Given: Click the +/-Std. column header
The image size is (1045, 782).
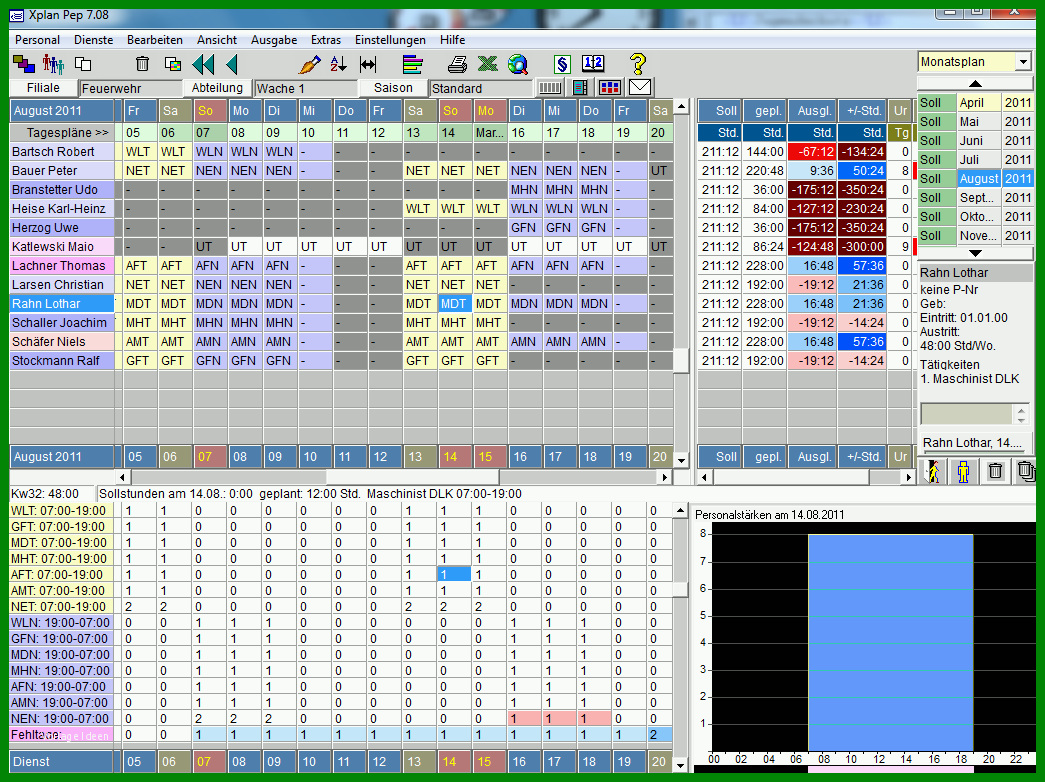Looking at the screenshot, I should click(x=863, y=111).
